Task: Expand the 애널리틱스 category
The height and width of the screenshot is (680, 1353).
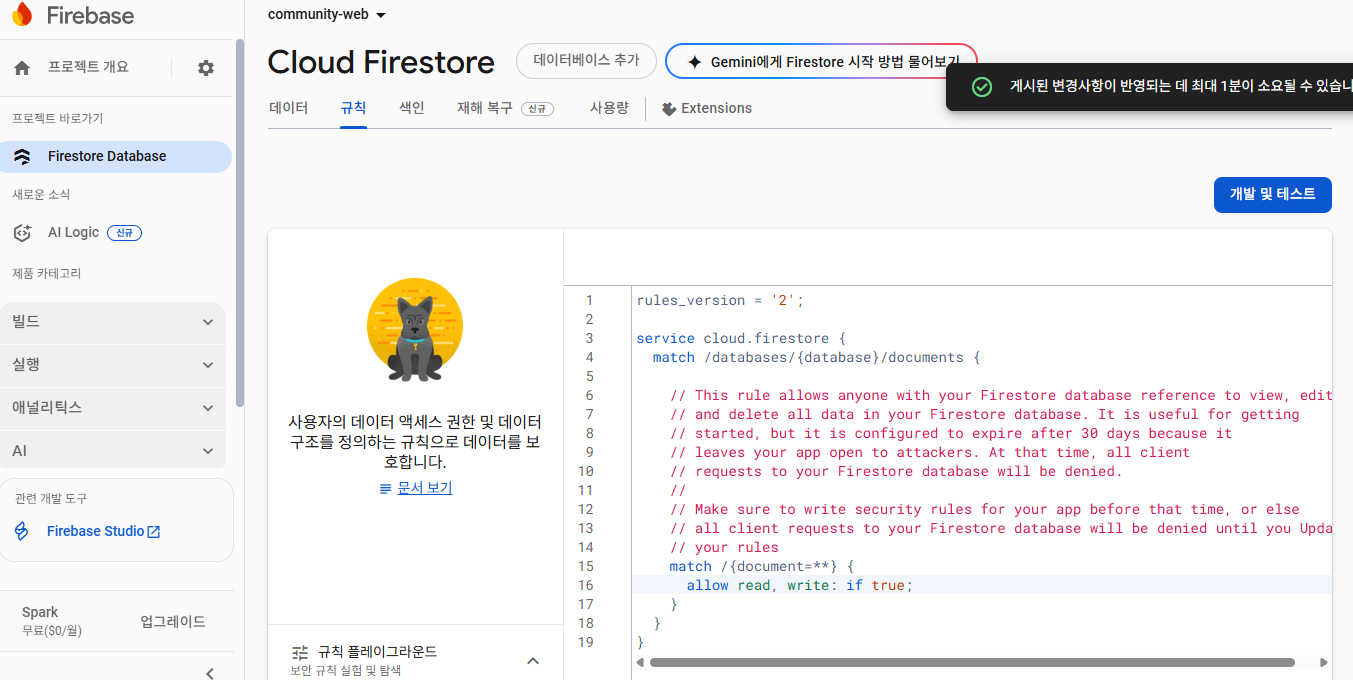Action: point(112,408)
